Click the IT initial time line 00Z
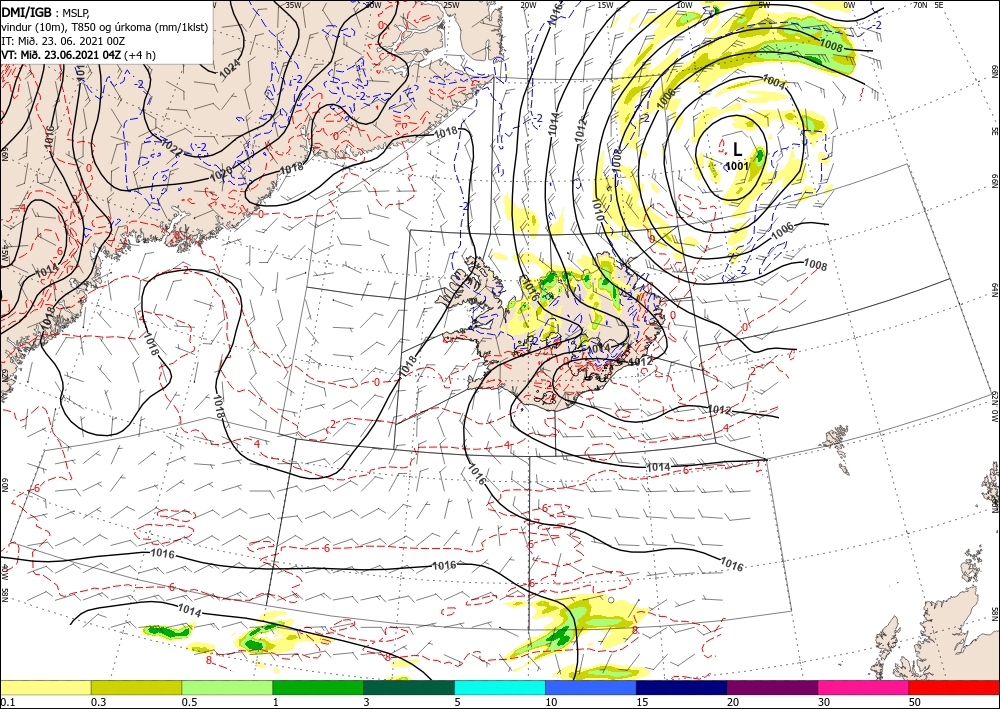The image size is (1000, 709). [x=63, y=41]
